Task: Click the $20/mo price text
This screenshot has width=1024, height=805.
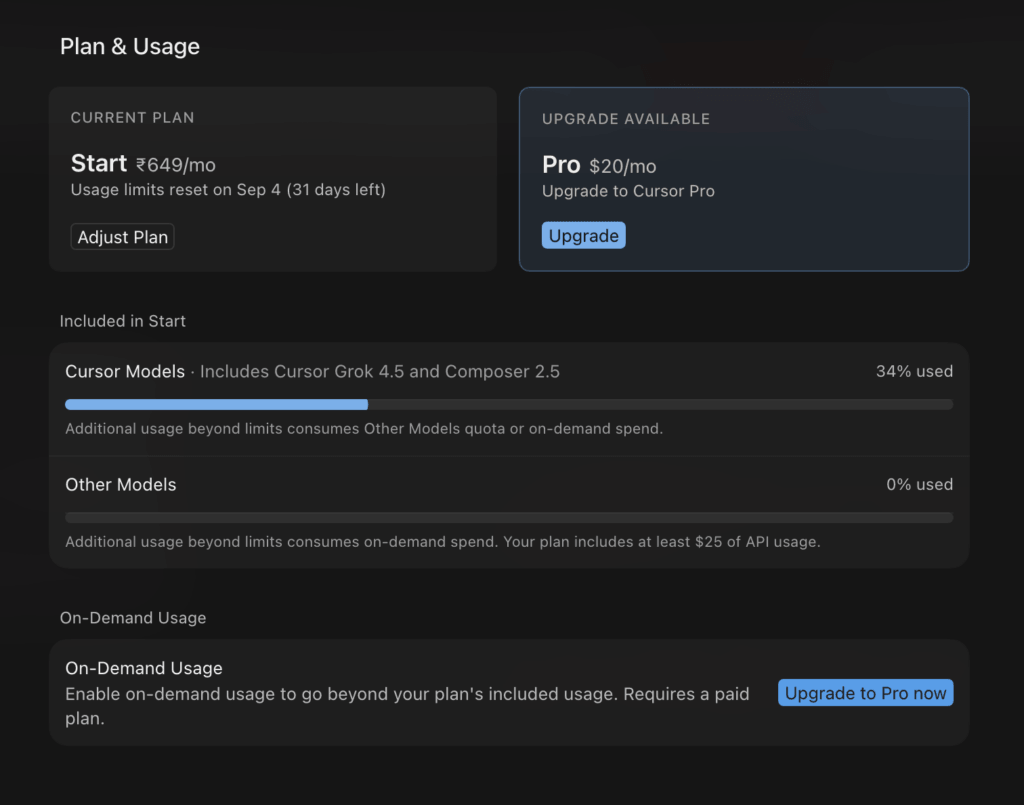Action: coord(622,166)
